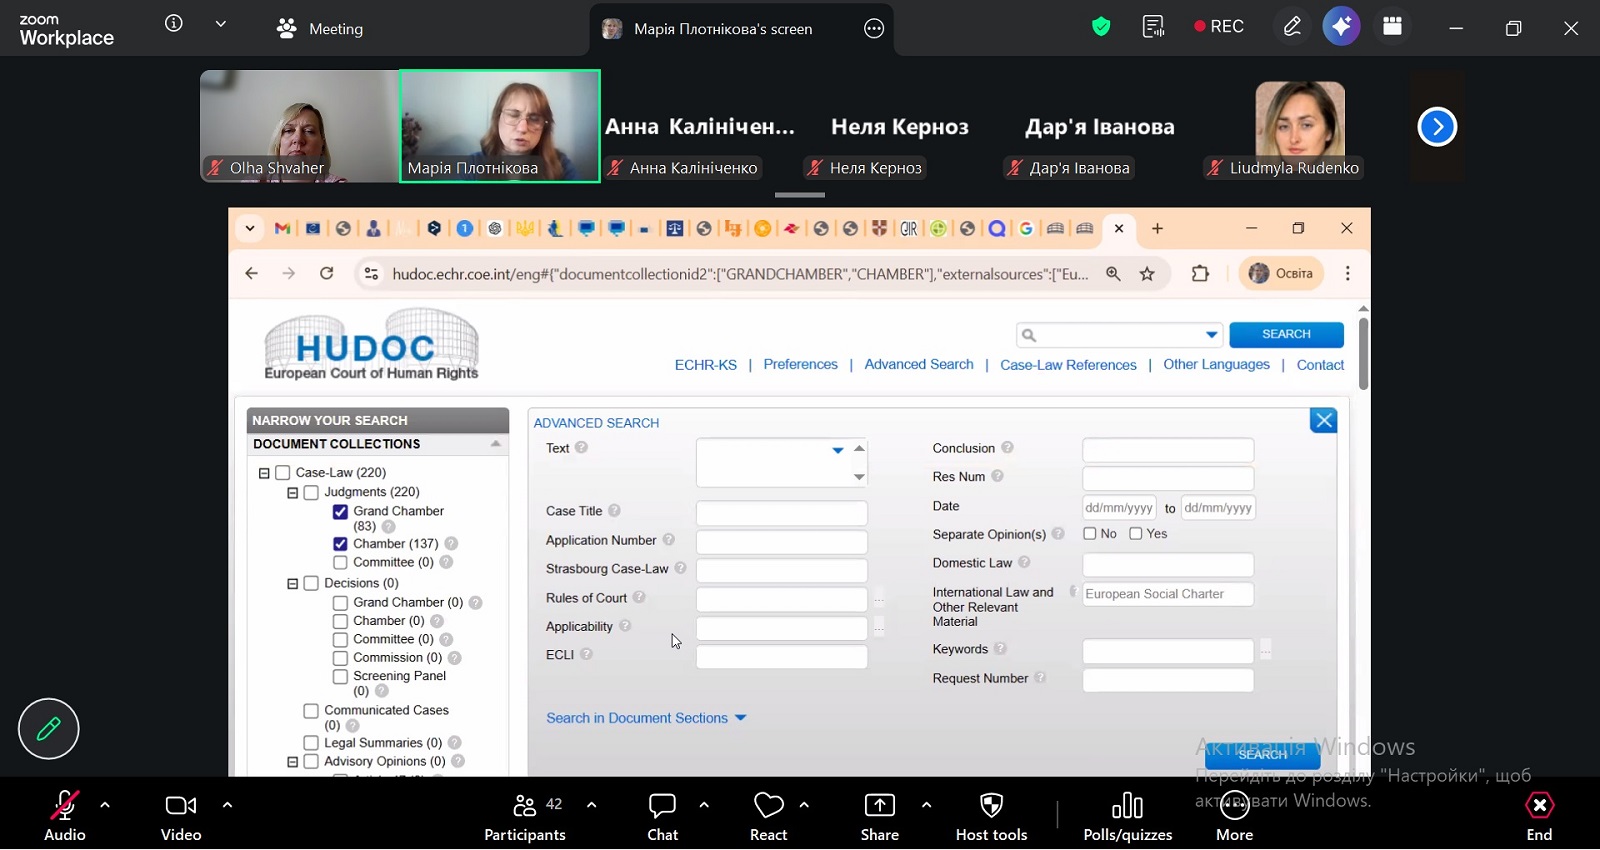Click the green annotation pencil button
This screenshot has width=1600, height=850.
(48, 729)
